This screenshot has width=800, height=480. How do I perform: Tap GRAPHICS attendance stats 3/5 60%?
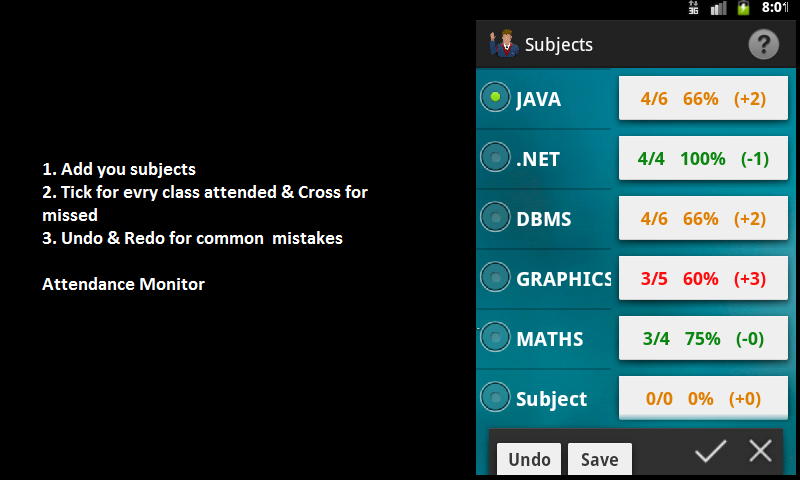(x=703, y=278)
